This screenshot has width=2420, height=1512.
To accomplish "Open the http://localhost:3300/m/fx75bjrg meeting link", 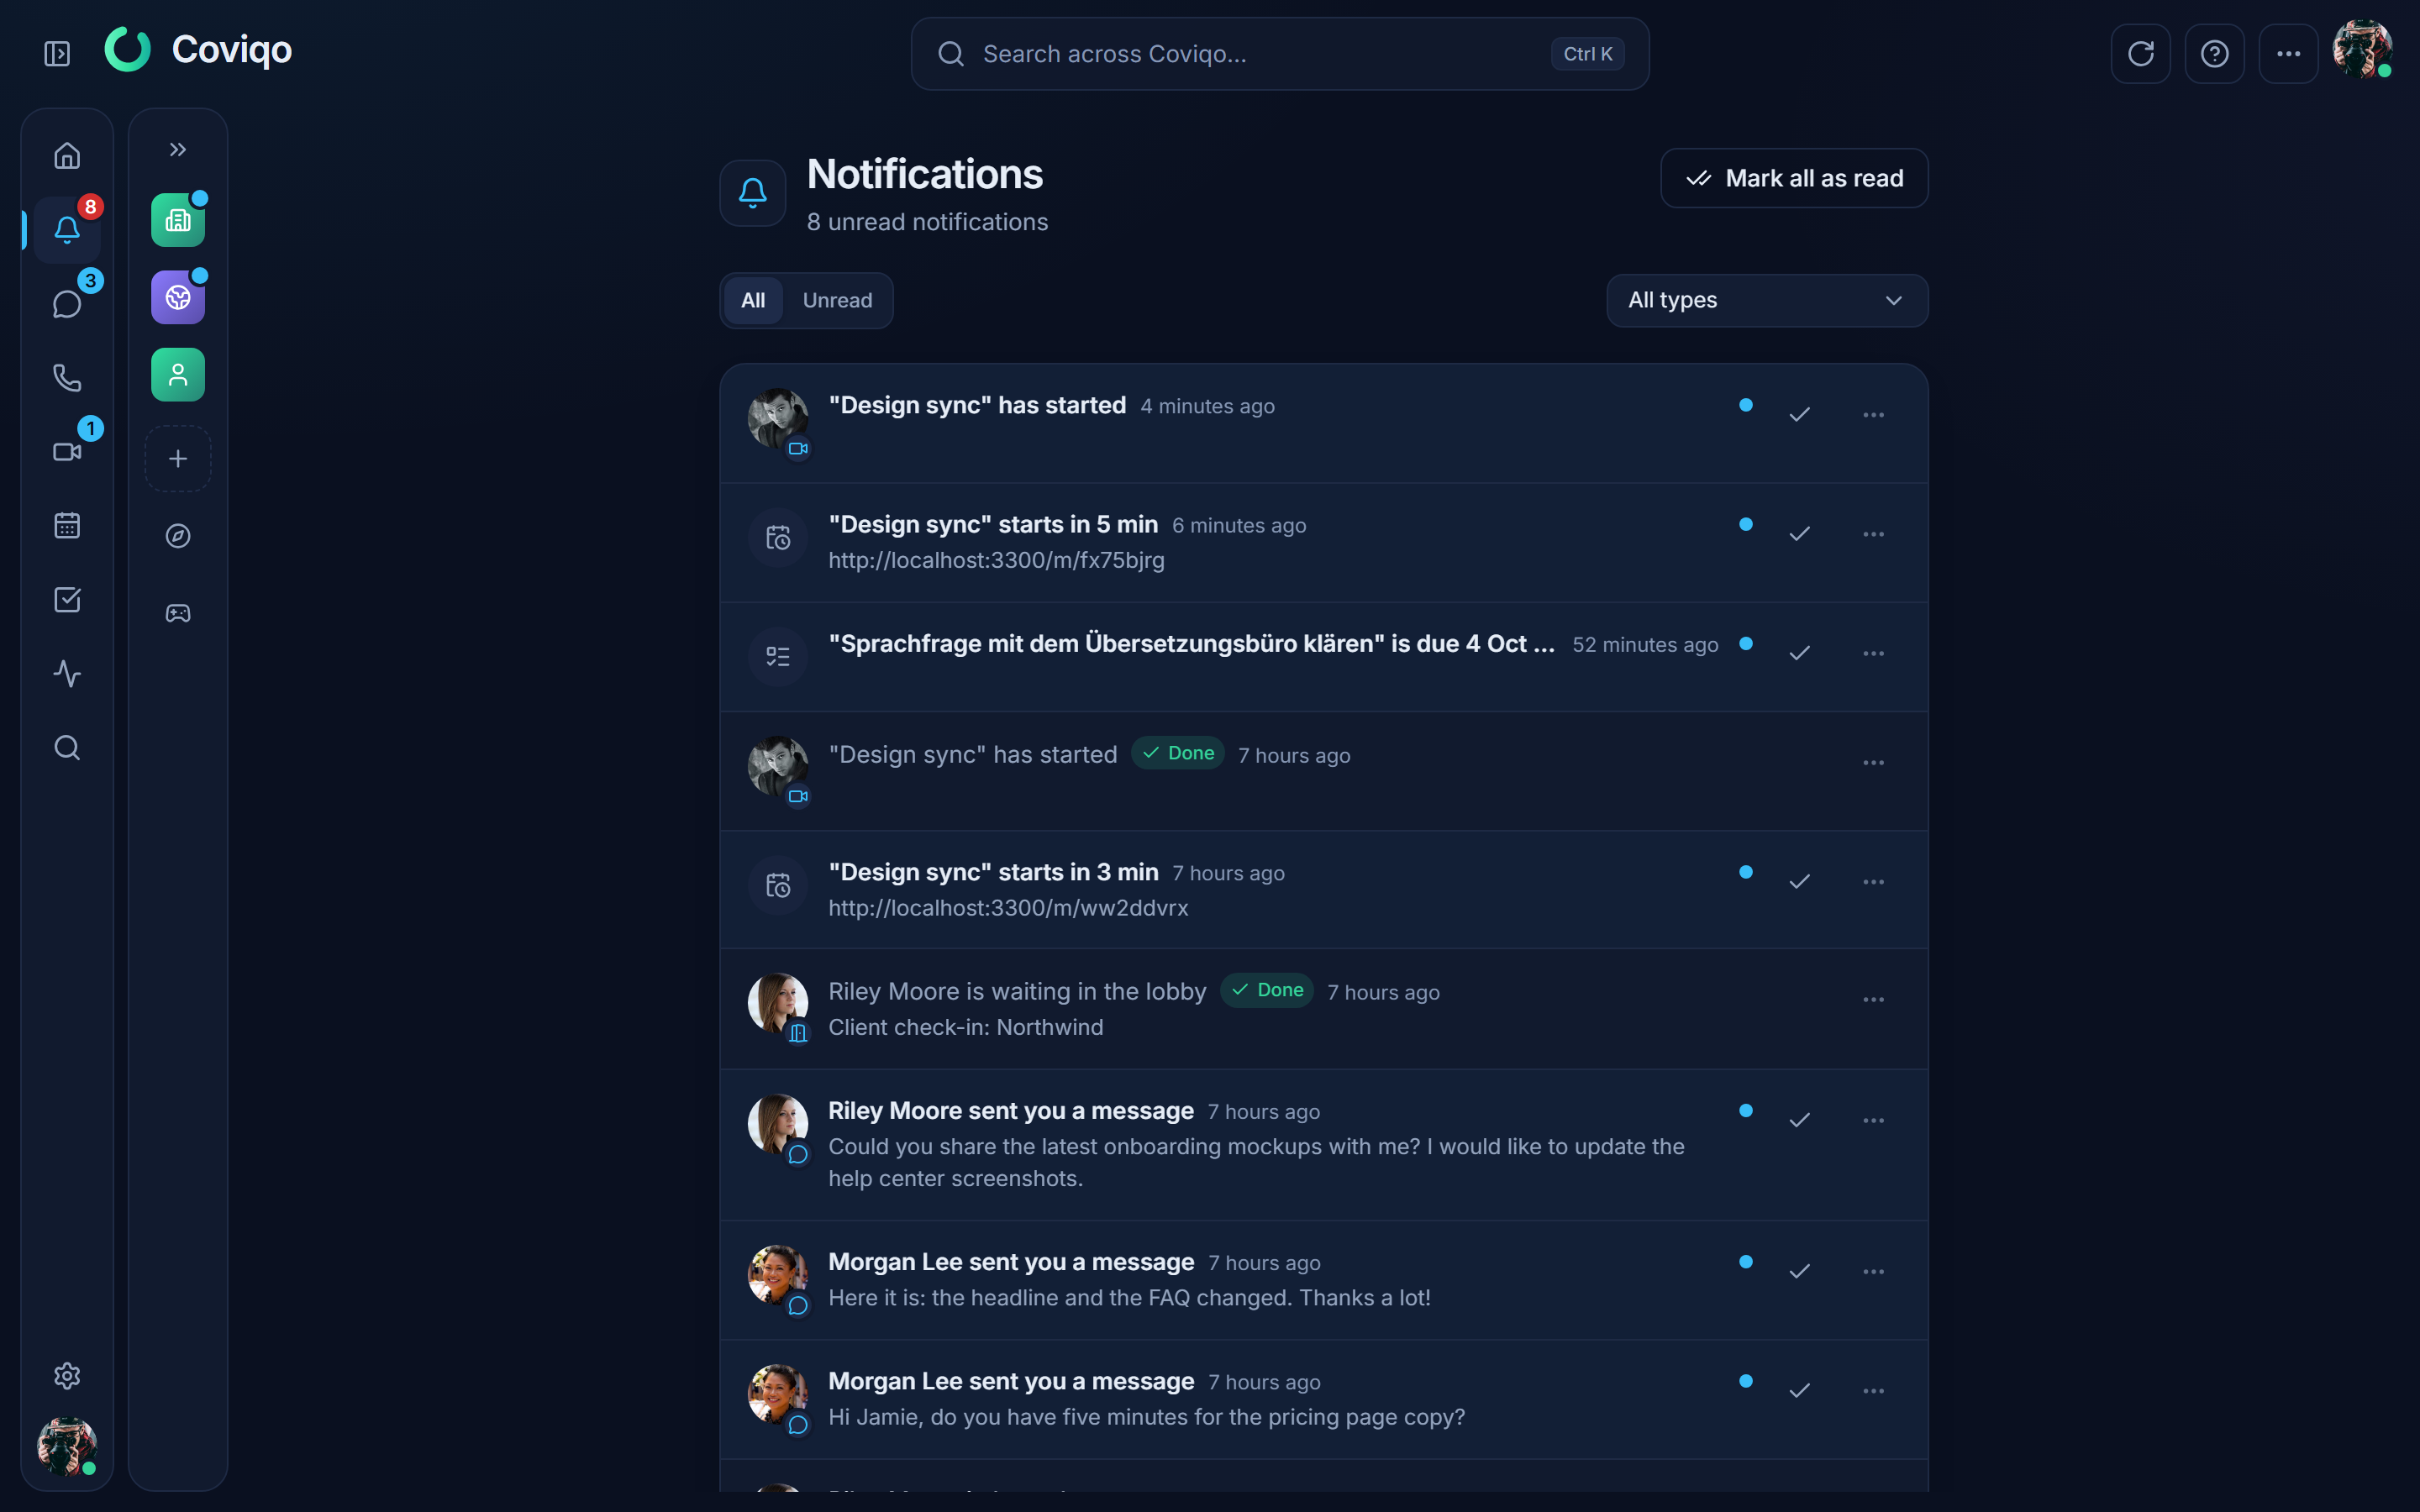I will [x=996, y=560].
